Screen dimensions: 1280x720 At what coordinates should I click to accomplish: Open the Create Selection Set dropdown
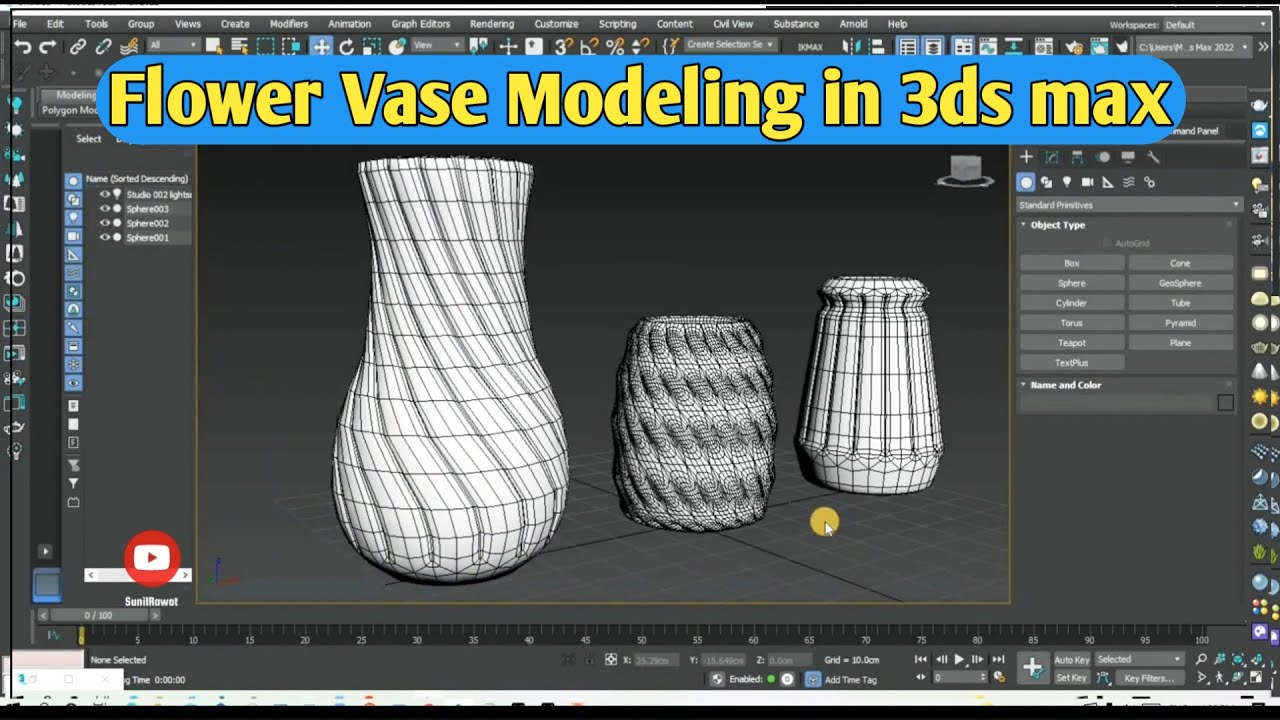(731, 46)
